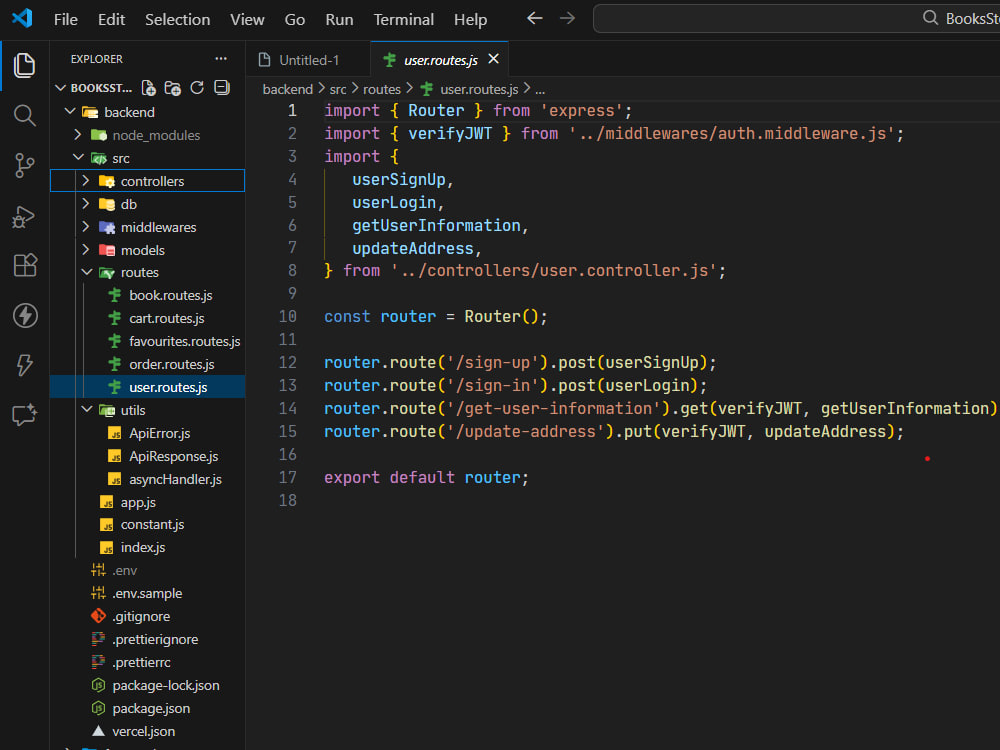Open order.routes.js file
The image size is (1000, 750).
[147, 364]
